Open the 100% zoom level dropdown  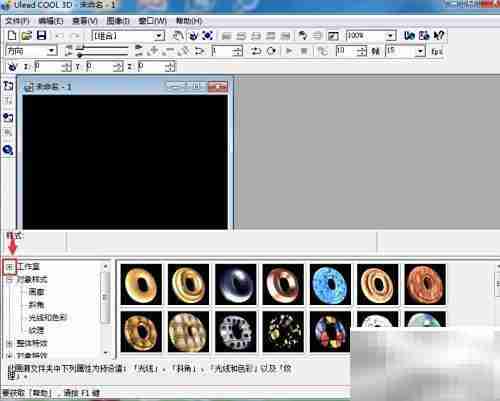pyautogui.click(x=390, y=36)
